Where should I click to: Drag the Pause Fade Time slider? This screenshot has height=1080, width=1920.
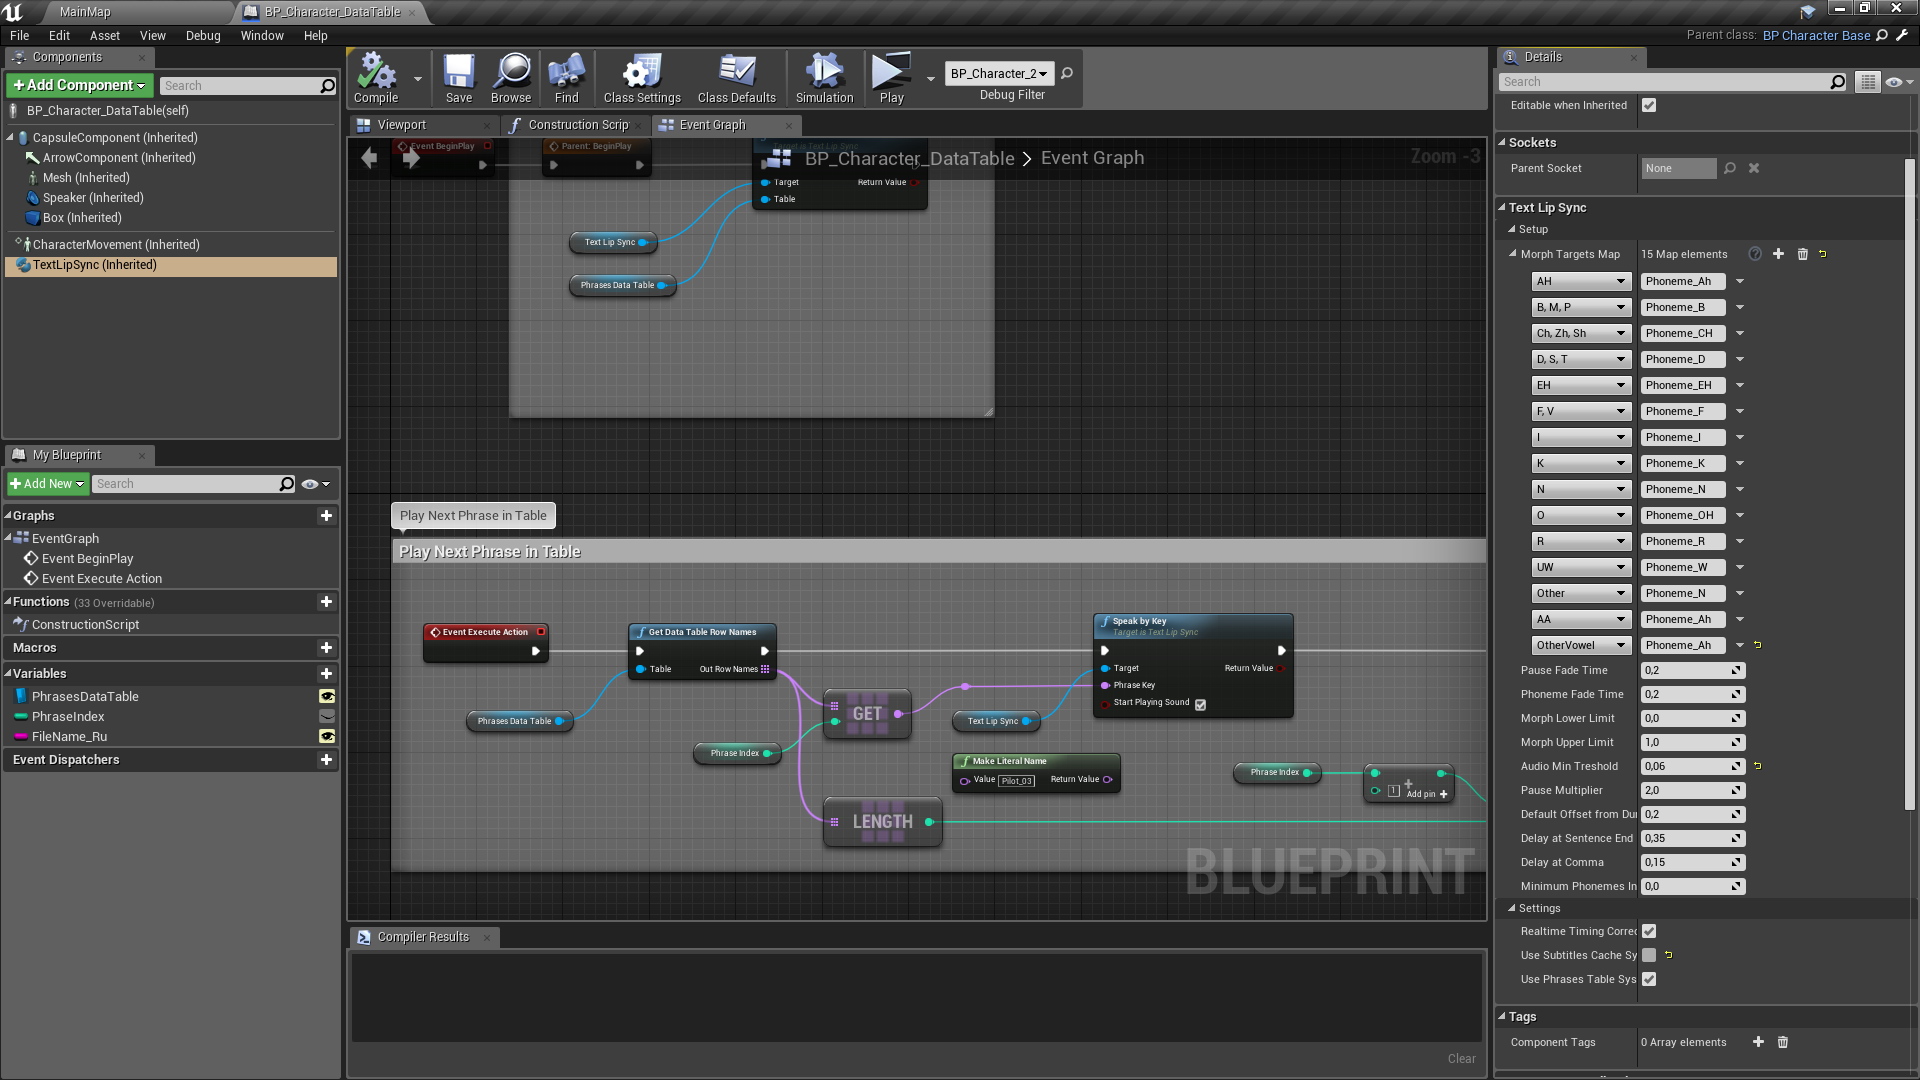1691,670
